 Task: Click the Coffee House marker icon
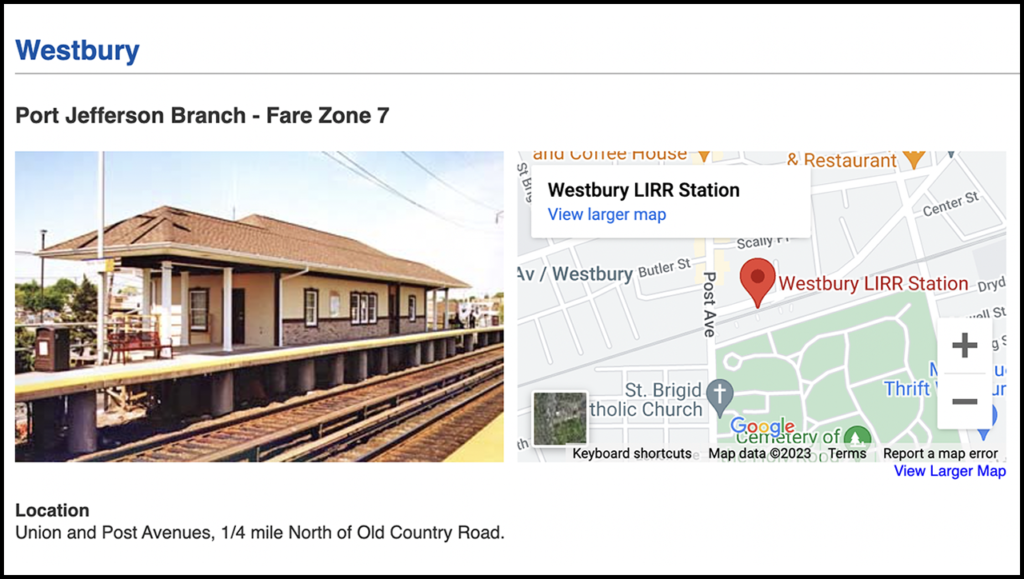[703, 155]
